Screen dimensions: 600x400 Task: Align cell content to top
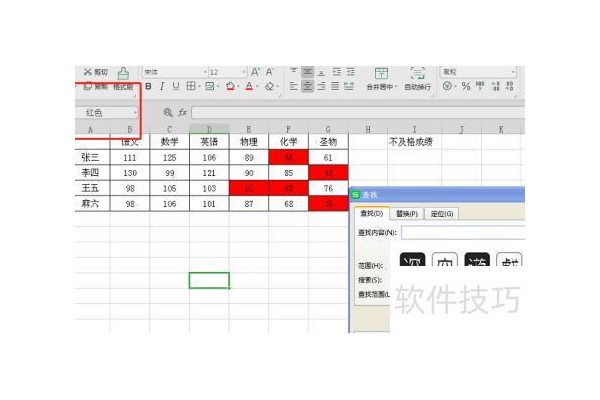point(293,72)
